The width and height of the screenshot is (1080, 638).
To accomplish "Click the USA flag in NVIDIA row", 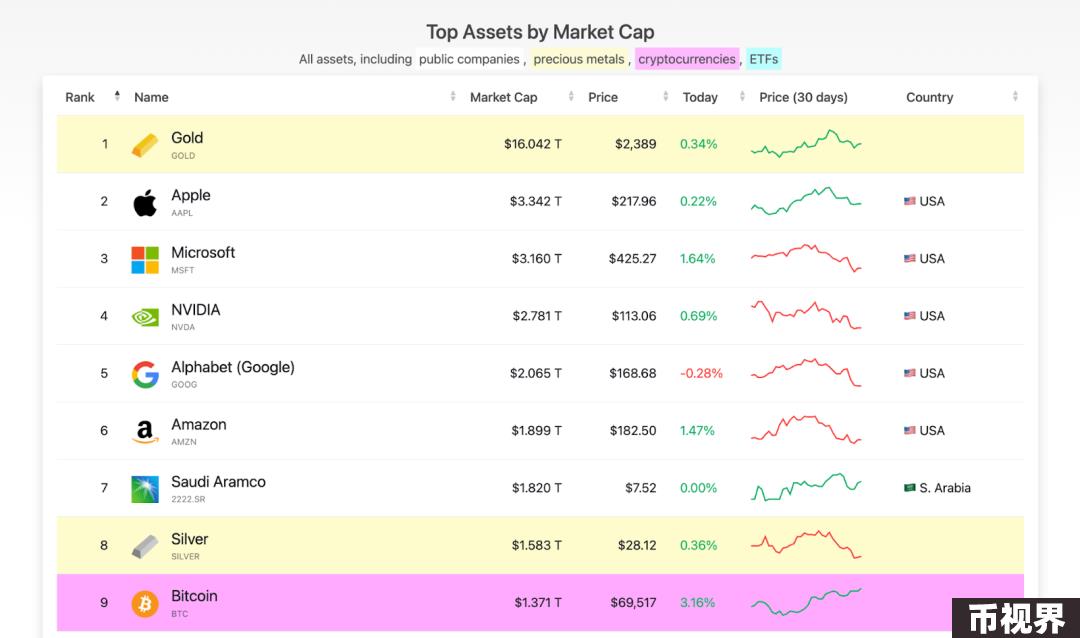I will [910, 316].
